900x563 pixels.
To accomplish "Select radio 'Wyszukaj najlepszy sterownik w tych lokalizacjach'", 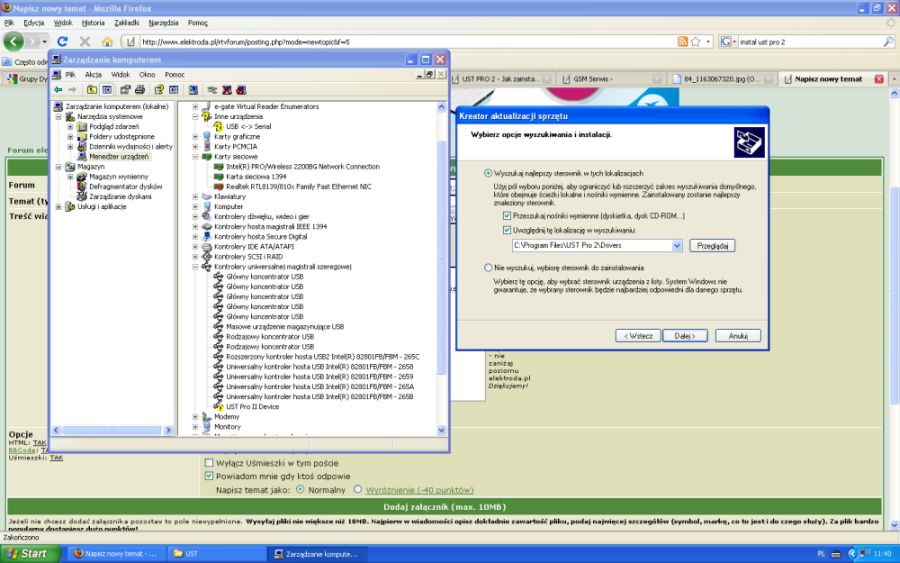I will tap(488, 173).
